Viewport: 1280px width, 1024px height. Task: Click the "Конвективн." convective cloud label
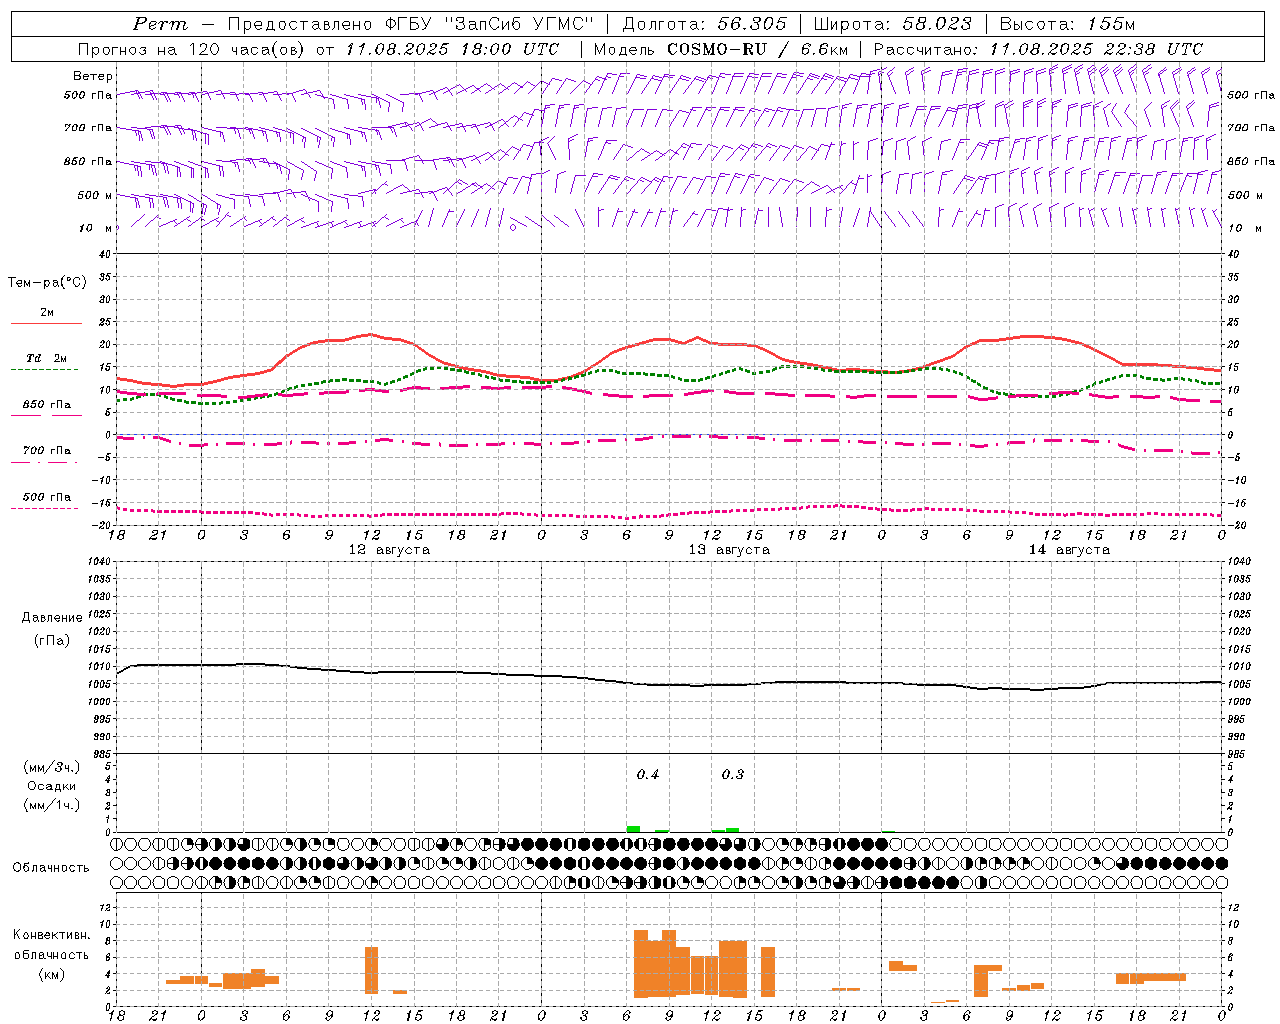[52, 935]
